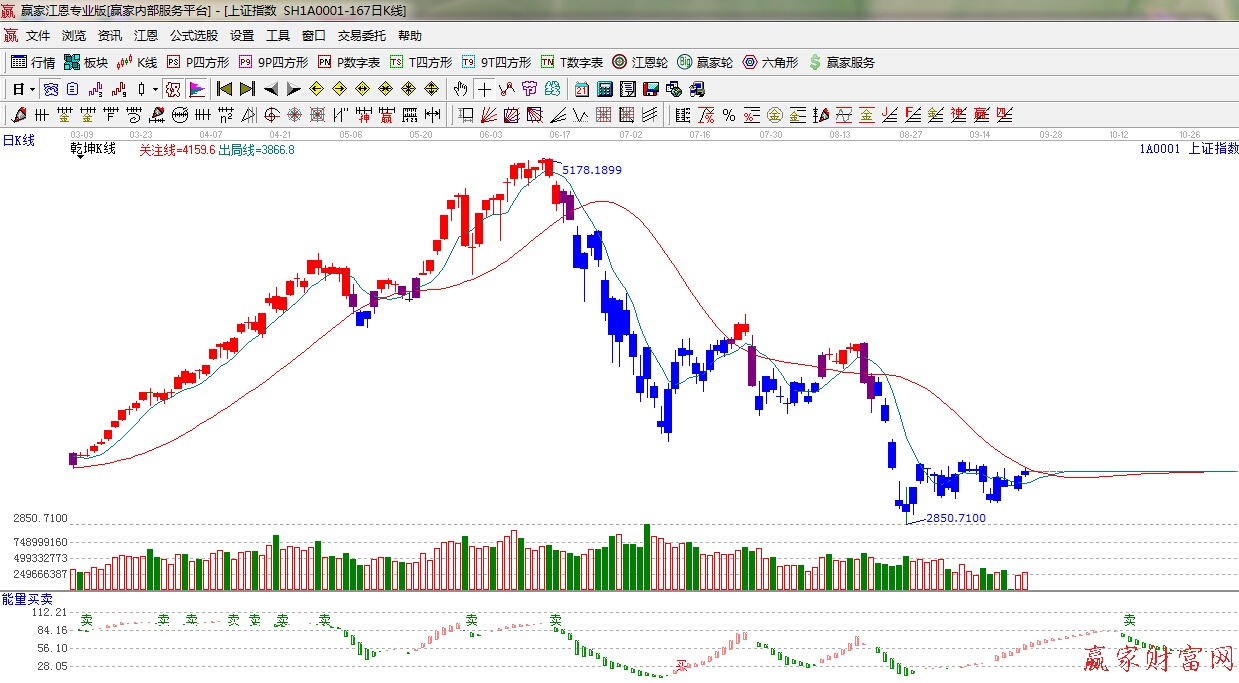The image size is (1239, 683).
Task: Click the 能量买卖 indicator label
Action: pos(21,598)
